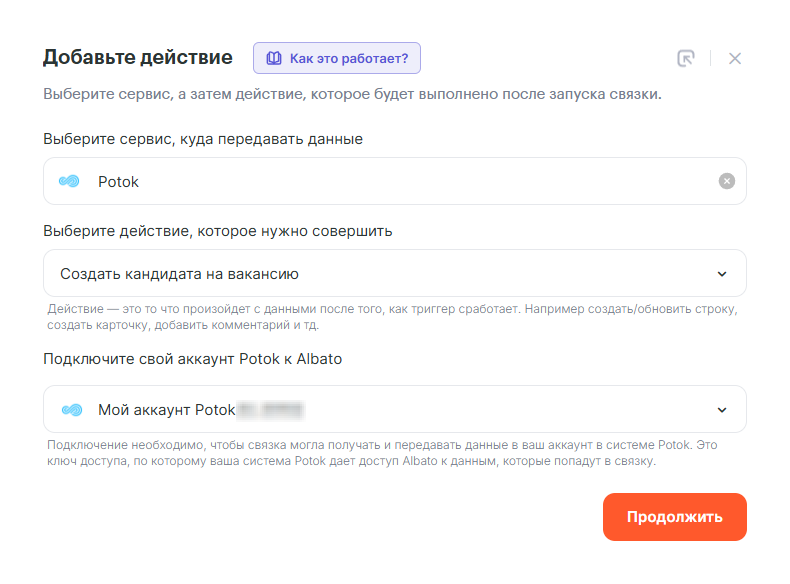Open the 'Создать кандидата на вакансию' dropdown
The image size is (790, 584).
click(x=394, y=273)
